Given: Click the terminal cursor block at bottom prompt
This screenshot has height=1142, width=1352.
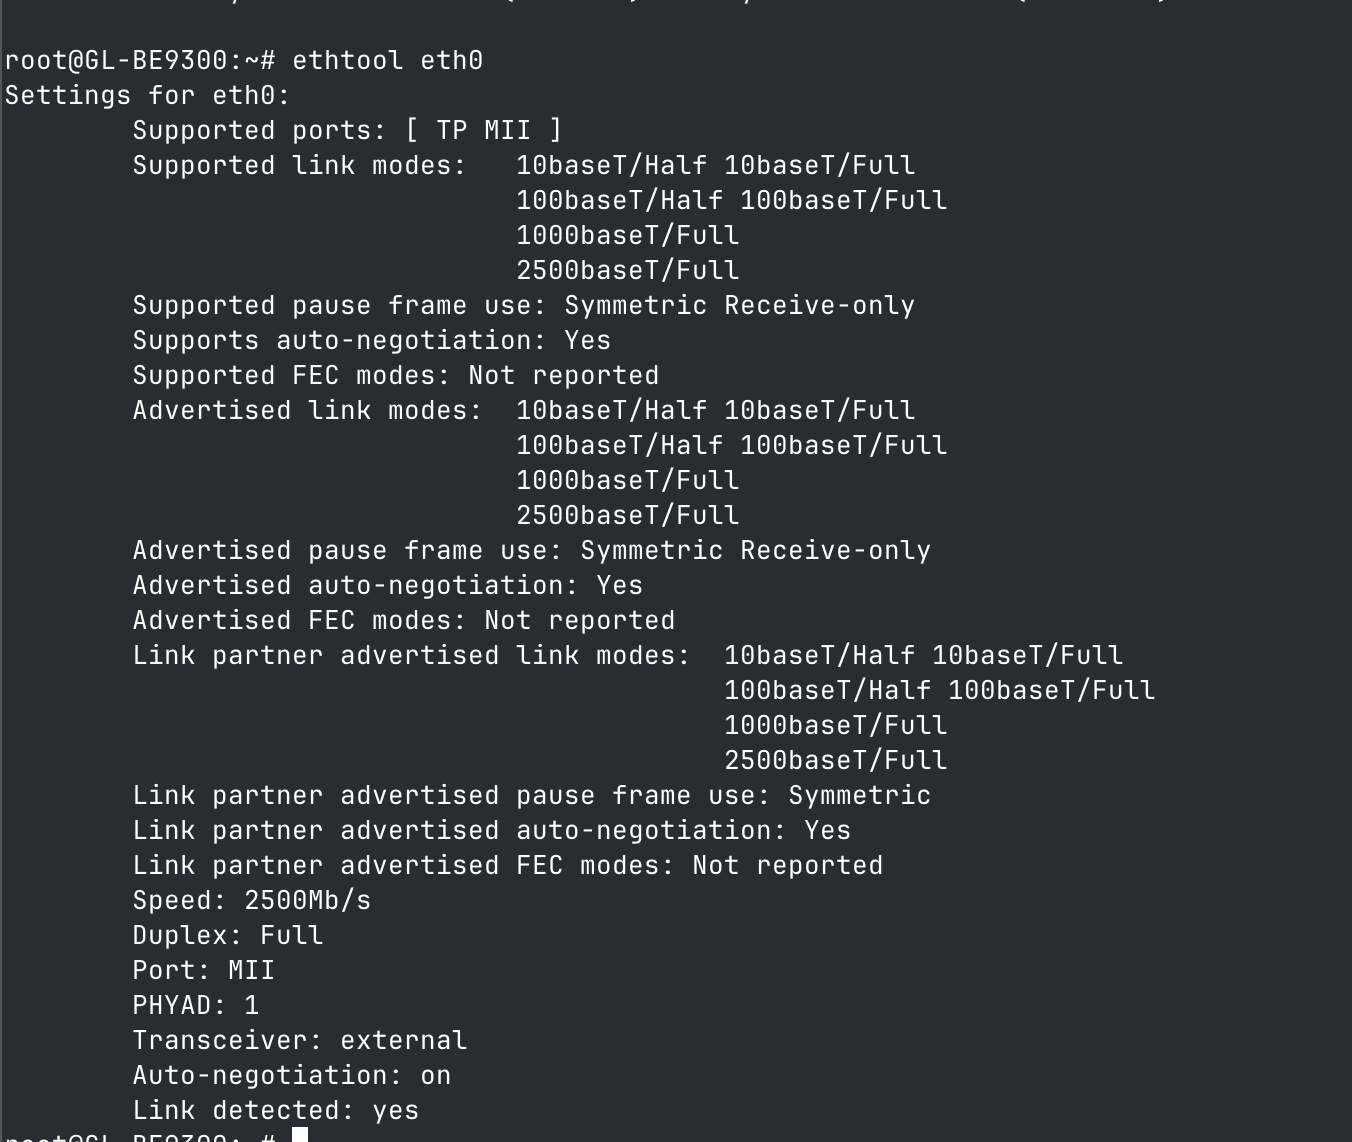Looking at the screenshot, I should pos(299,1135).
